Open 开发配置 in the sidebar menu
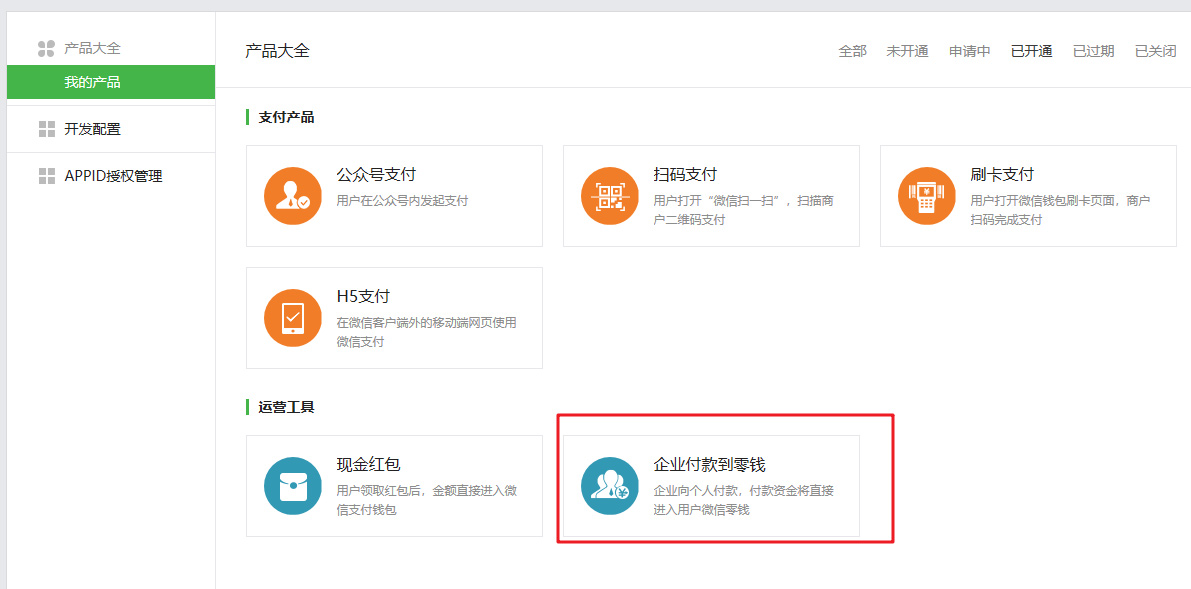 (x=92, y=129)
